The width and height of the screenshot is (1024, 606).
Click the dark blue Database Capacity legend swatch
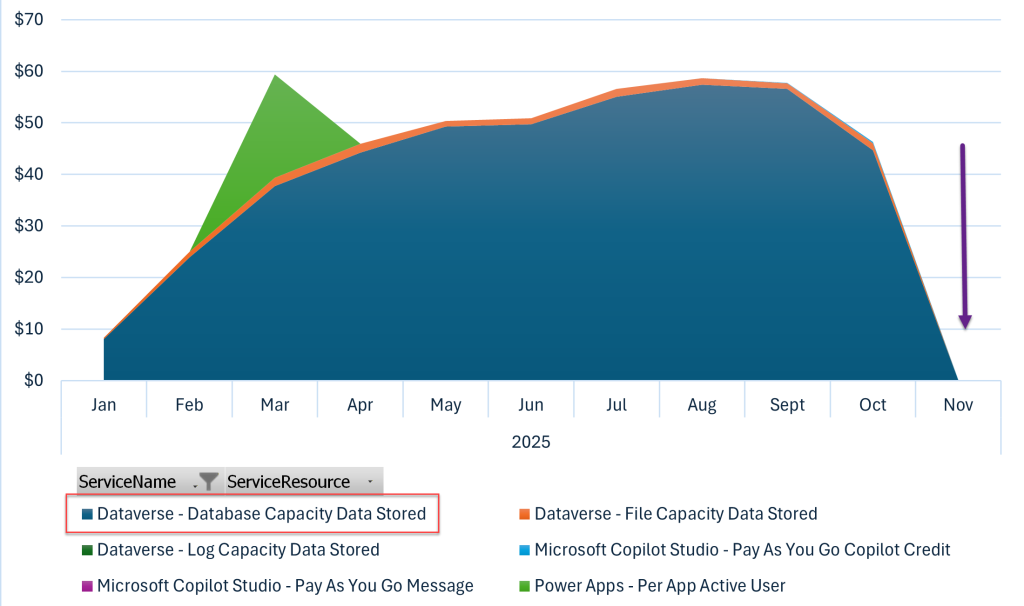pyautogui.click(x=87, y=515)
